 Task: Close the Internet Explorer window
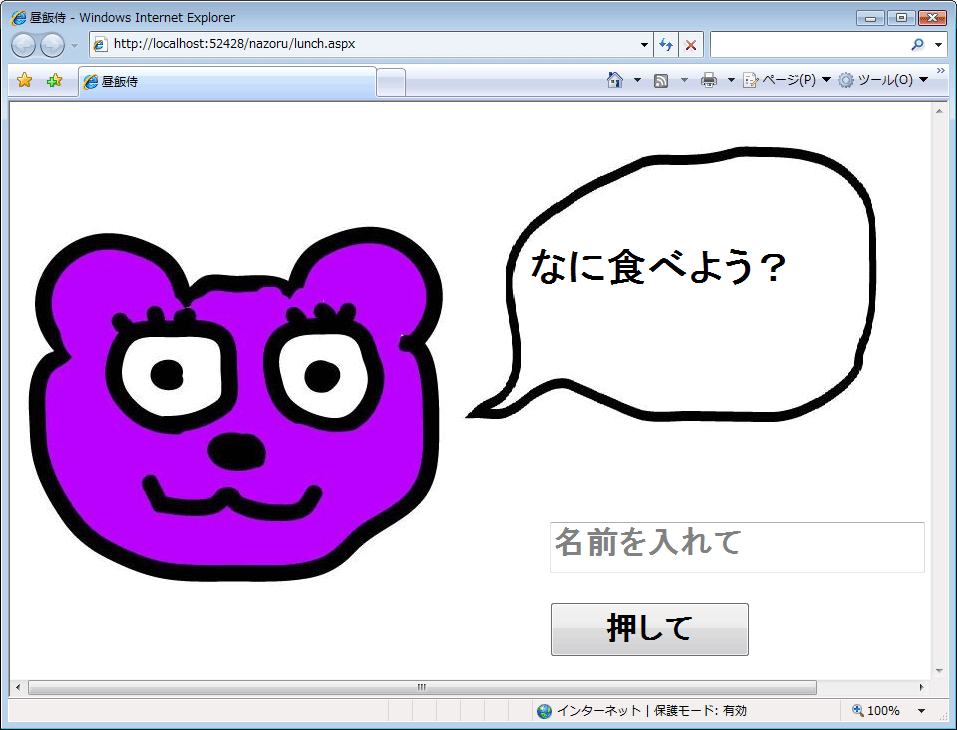pyautogui.click(x=932, y=18)
